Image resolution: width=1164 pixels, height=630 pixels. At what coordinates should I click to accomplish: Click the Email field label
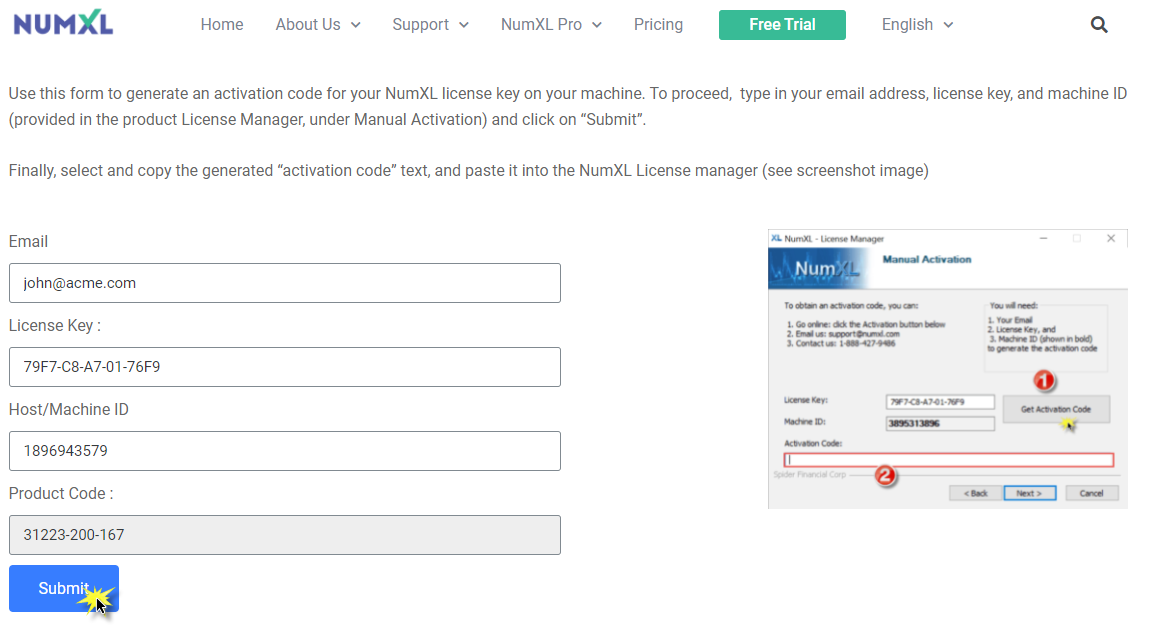(x=28, y=241)
